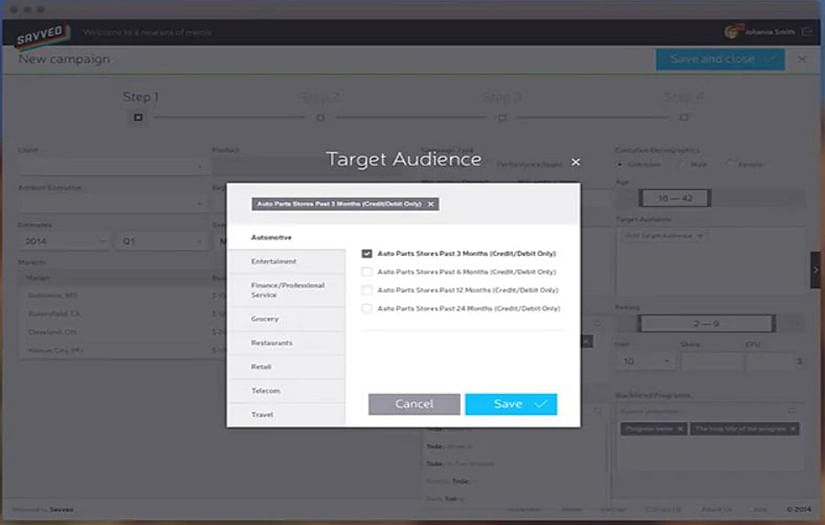The width and height of the screenshot is (825, 525).
Task: Close the New campaign panel
Action: tap(802, 60)
